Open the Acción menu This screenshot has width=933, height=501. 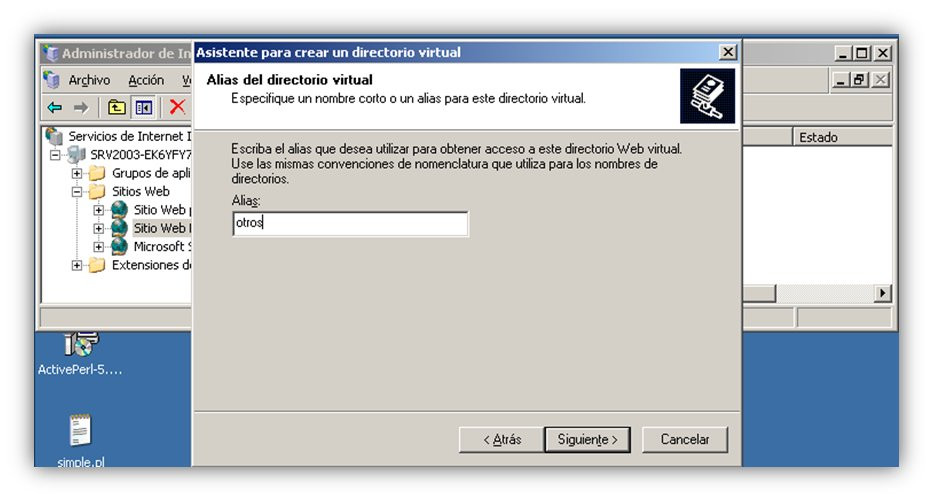(146, 80)
